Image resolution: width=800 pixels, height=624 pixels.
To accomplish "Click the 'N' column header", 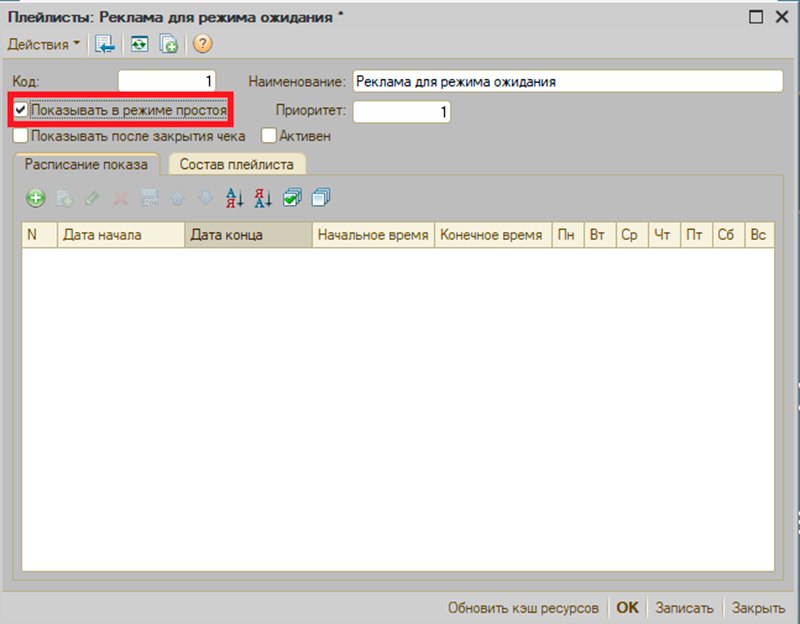I will click(39, 235).
